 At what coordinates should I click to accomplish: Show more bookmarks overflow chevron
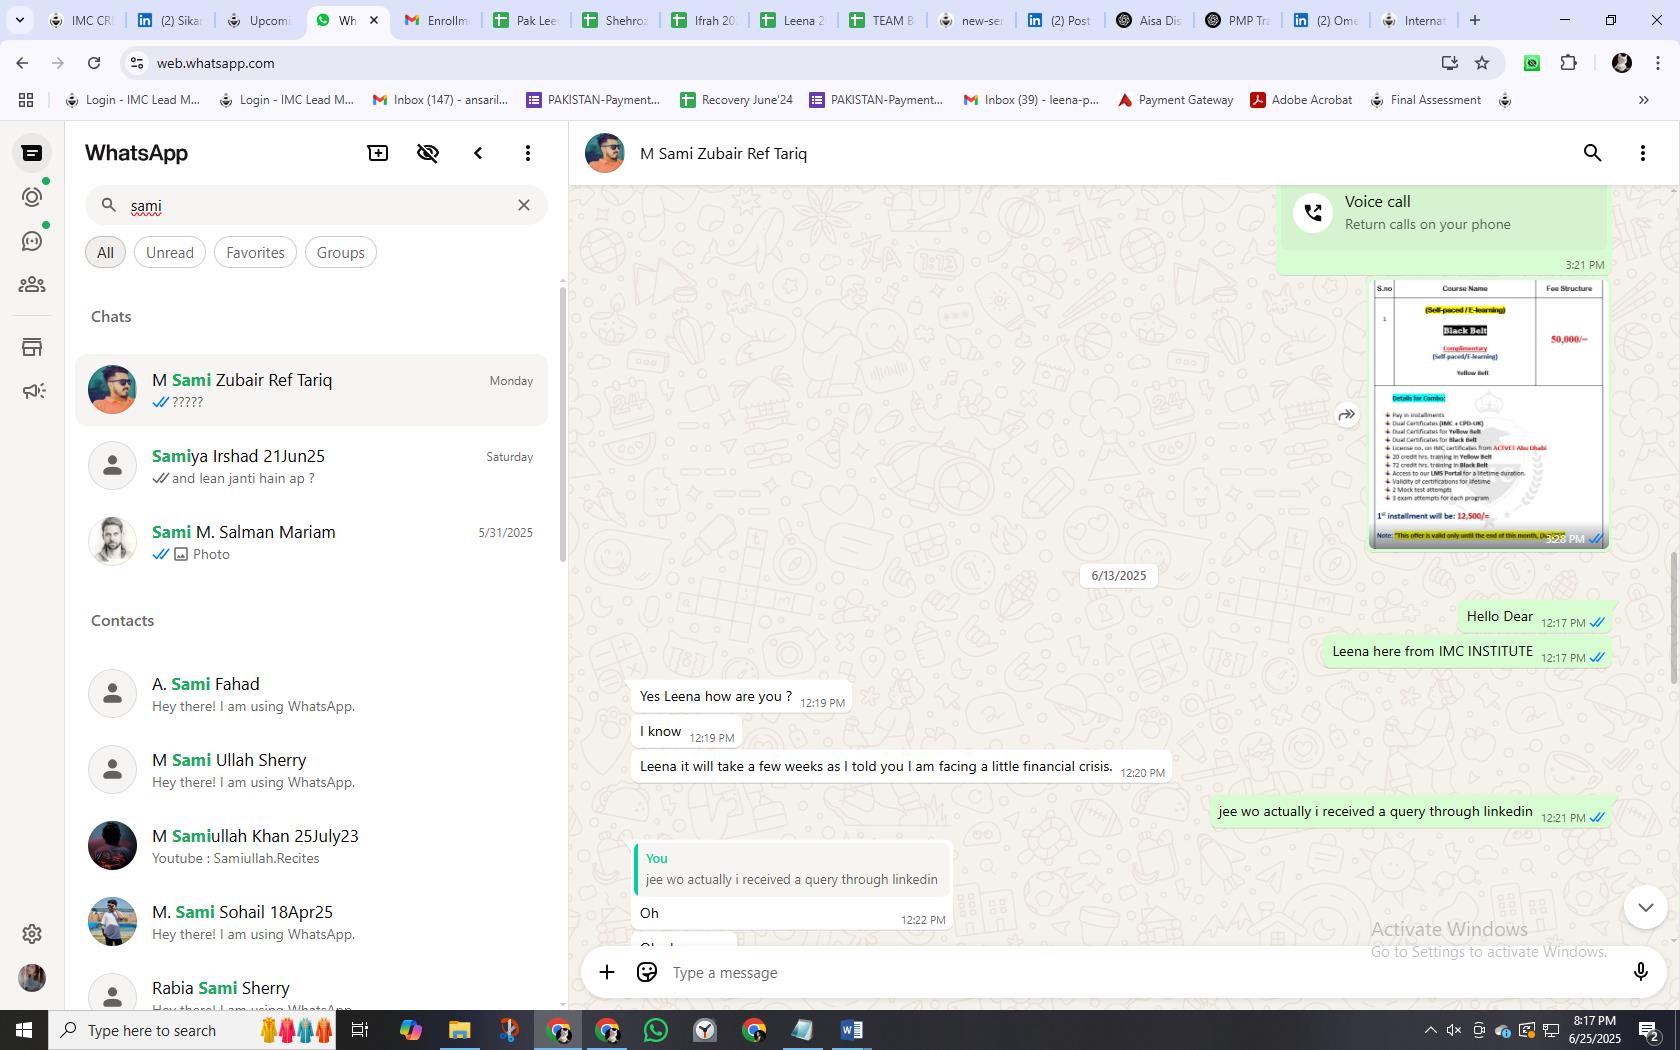[x=1643, y=100]
